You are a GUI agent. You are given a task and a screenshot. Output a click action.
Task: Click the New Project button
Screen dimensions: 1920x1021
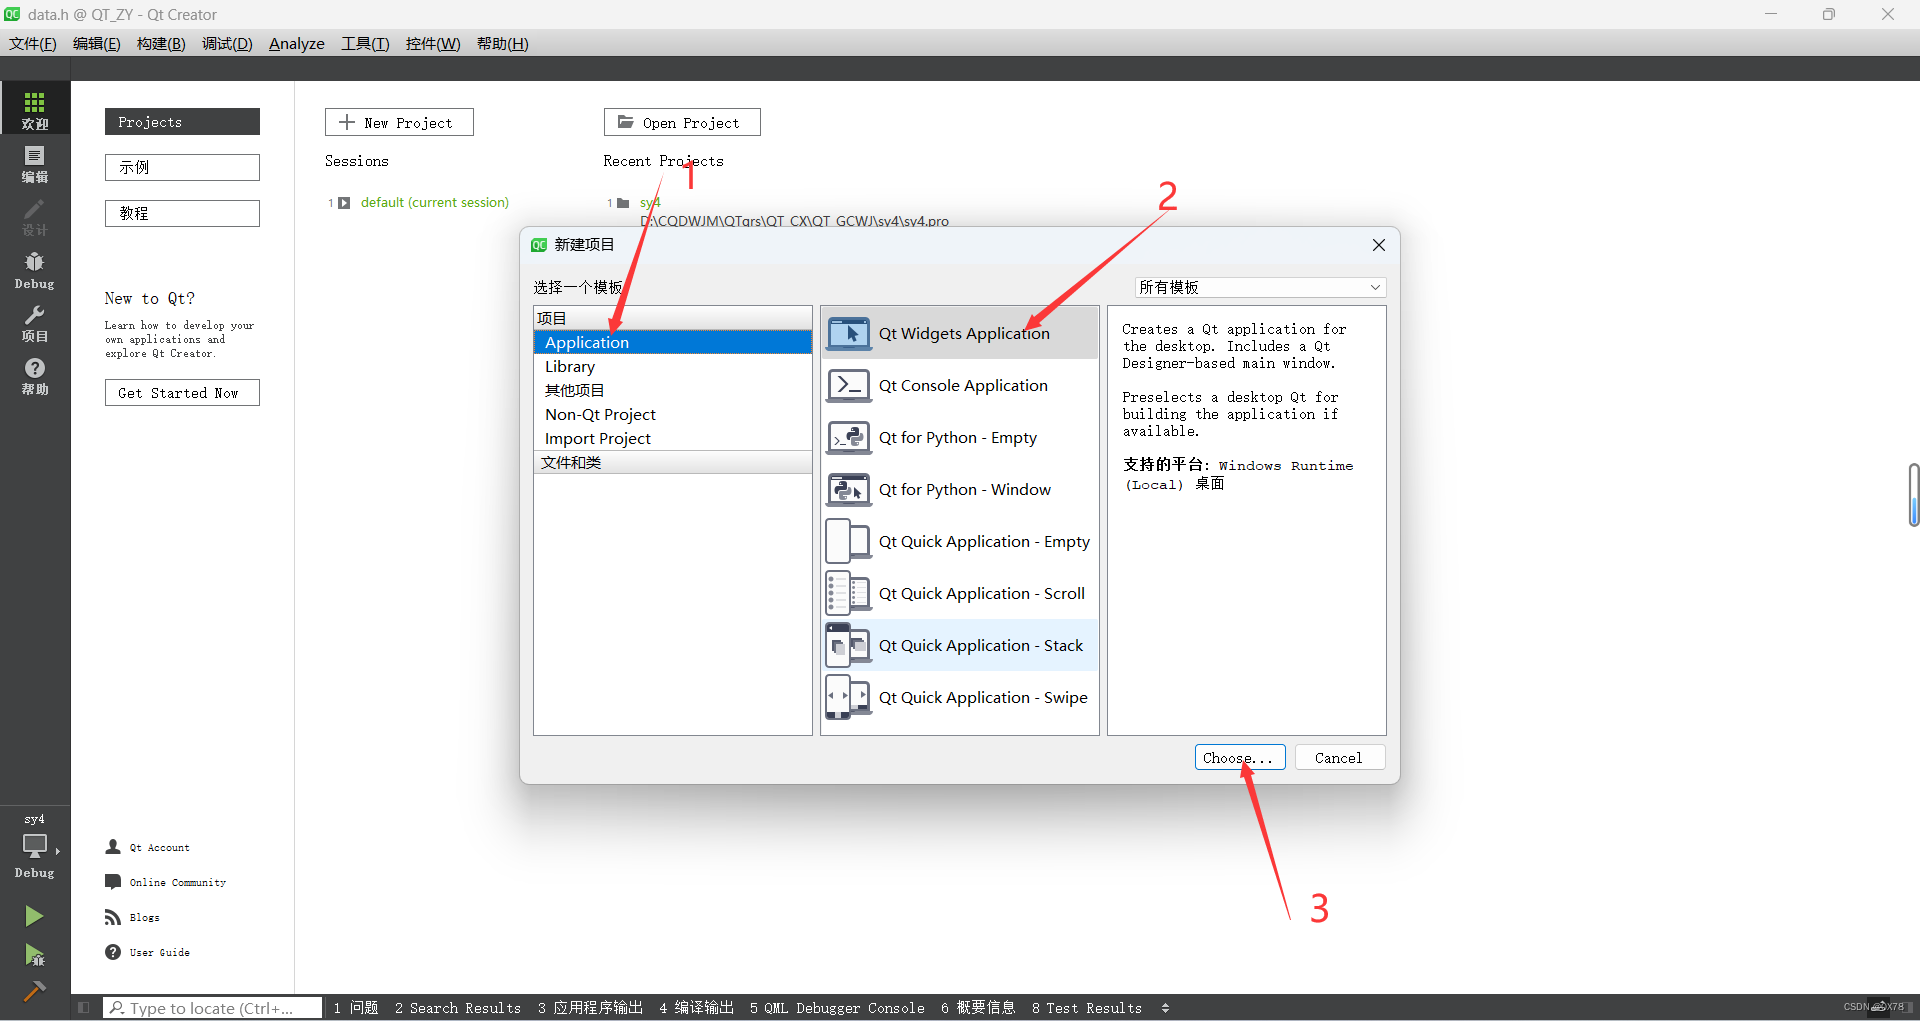pos(399,122)
